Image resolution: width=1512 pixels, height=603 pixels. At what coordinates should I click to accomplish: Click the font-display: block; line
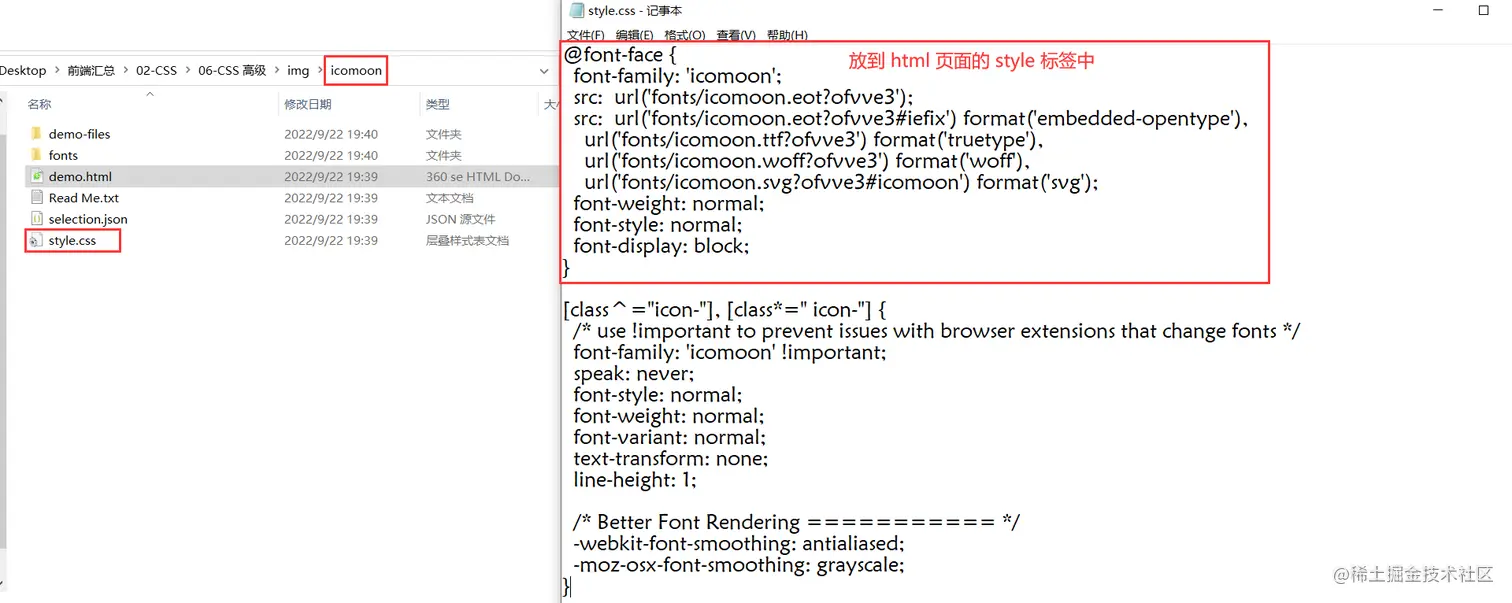click(x=661, y=246)
